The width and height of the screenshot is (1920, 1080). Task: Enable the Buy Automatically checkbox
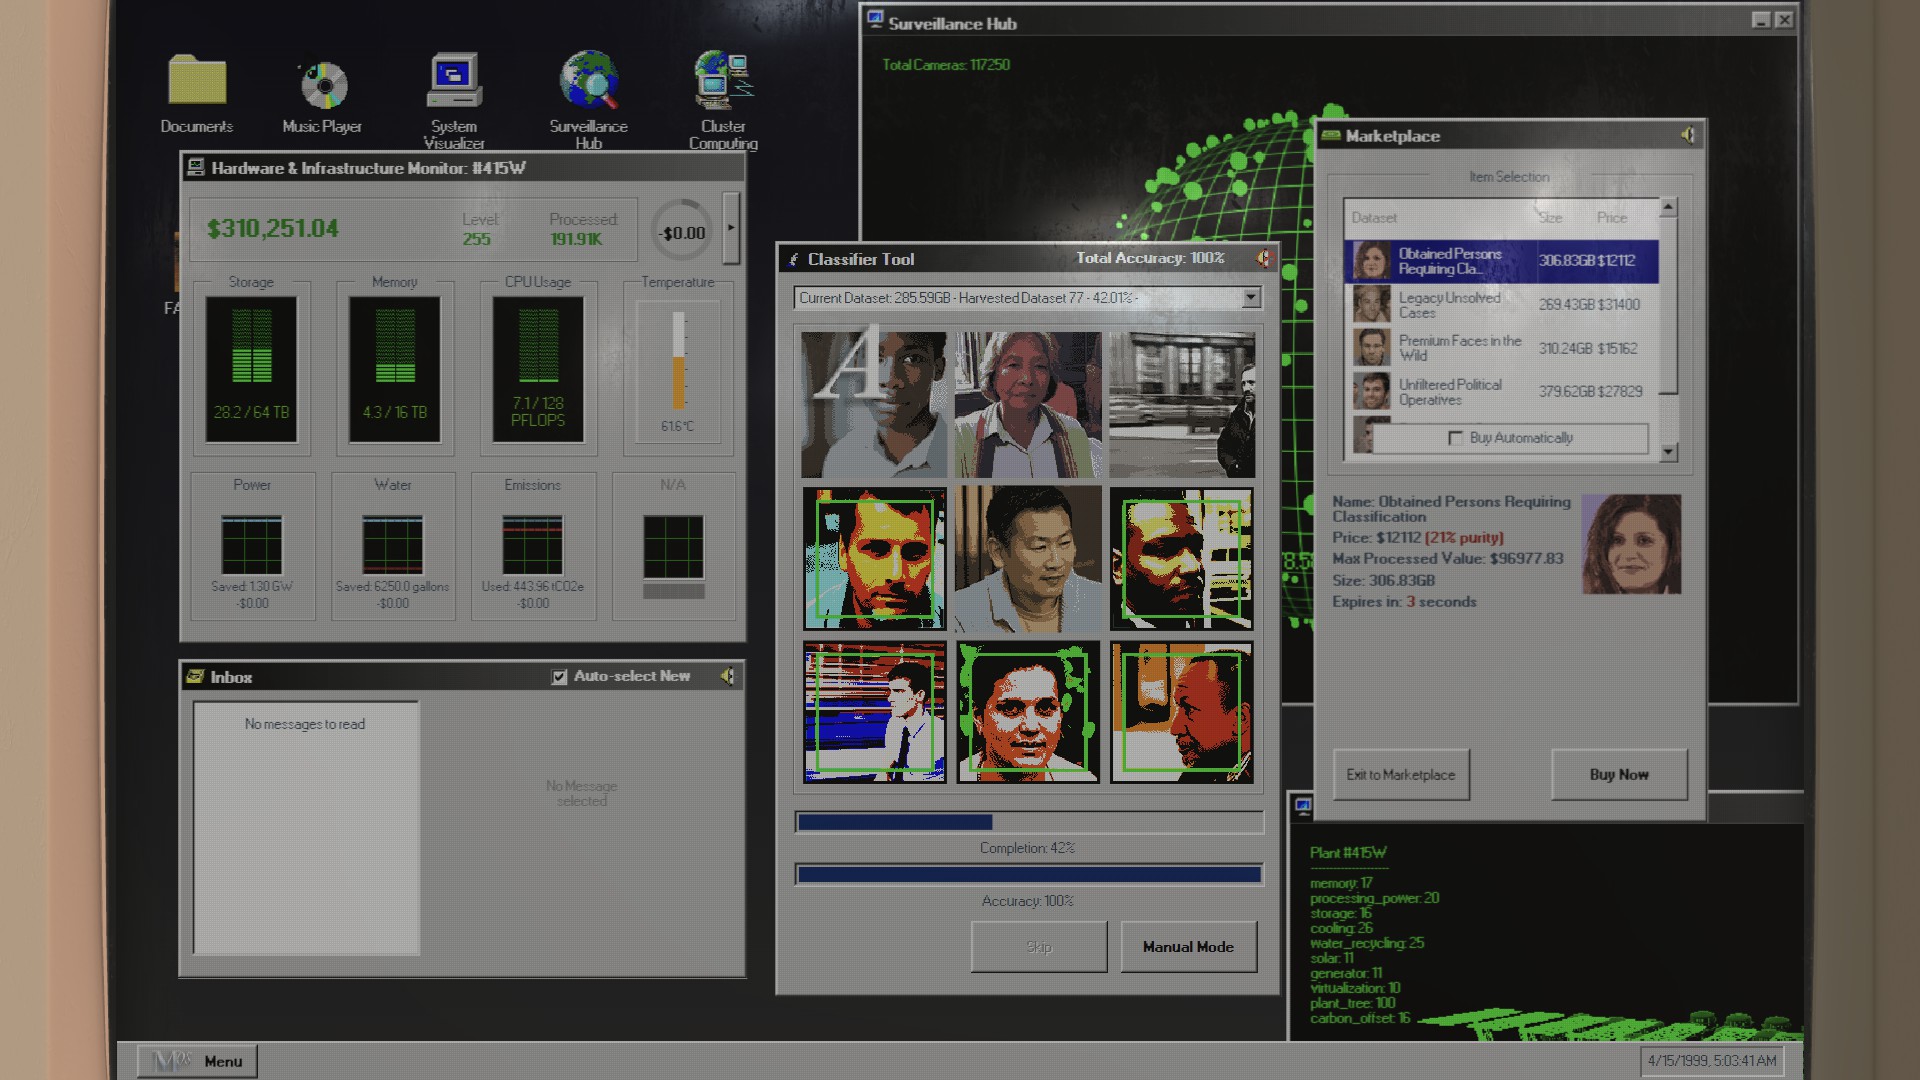coord(1455,438)
